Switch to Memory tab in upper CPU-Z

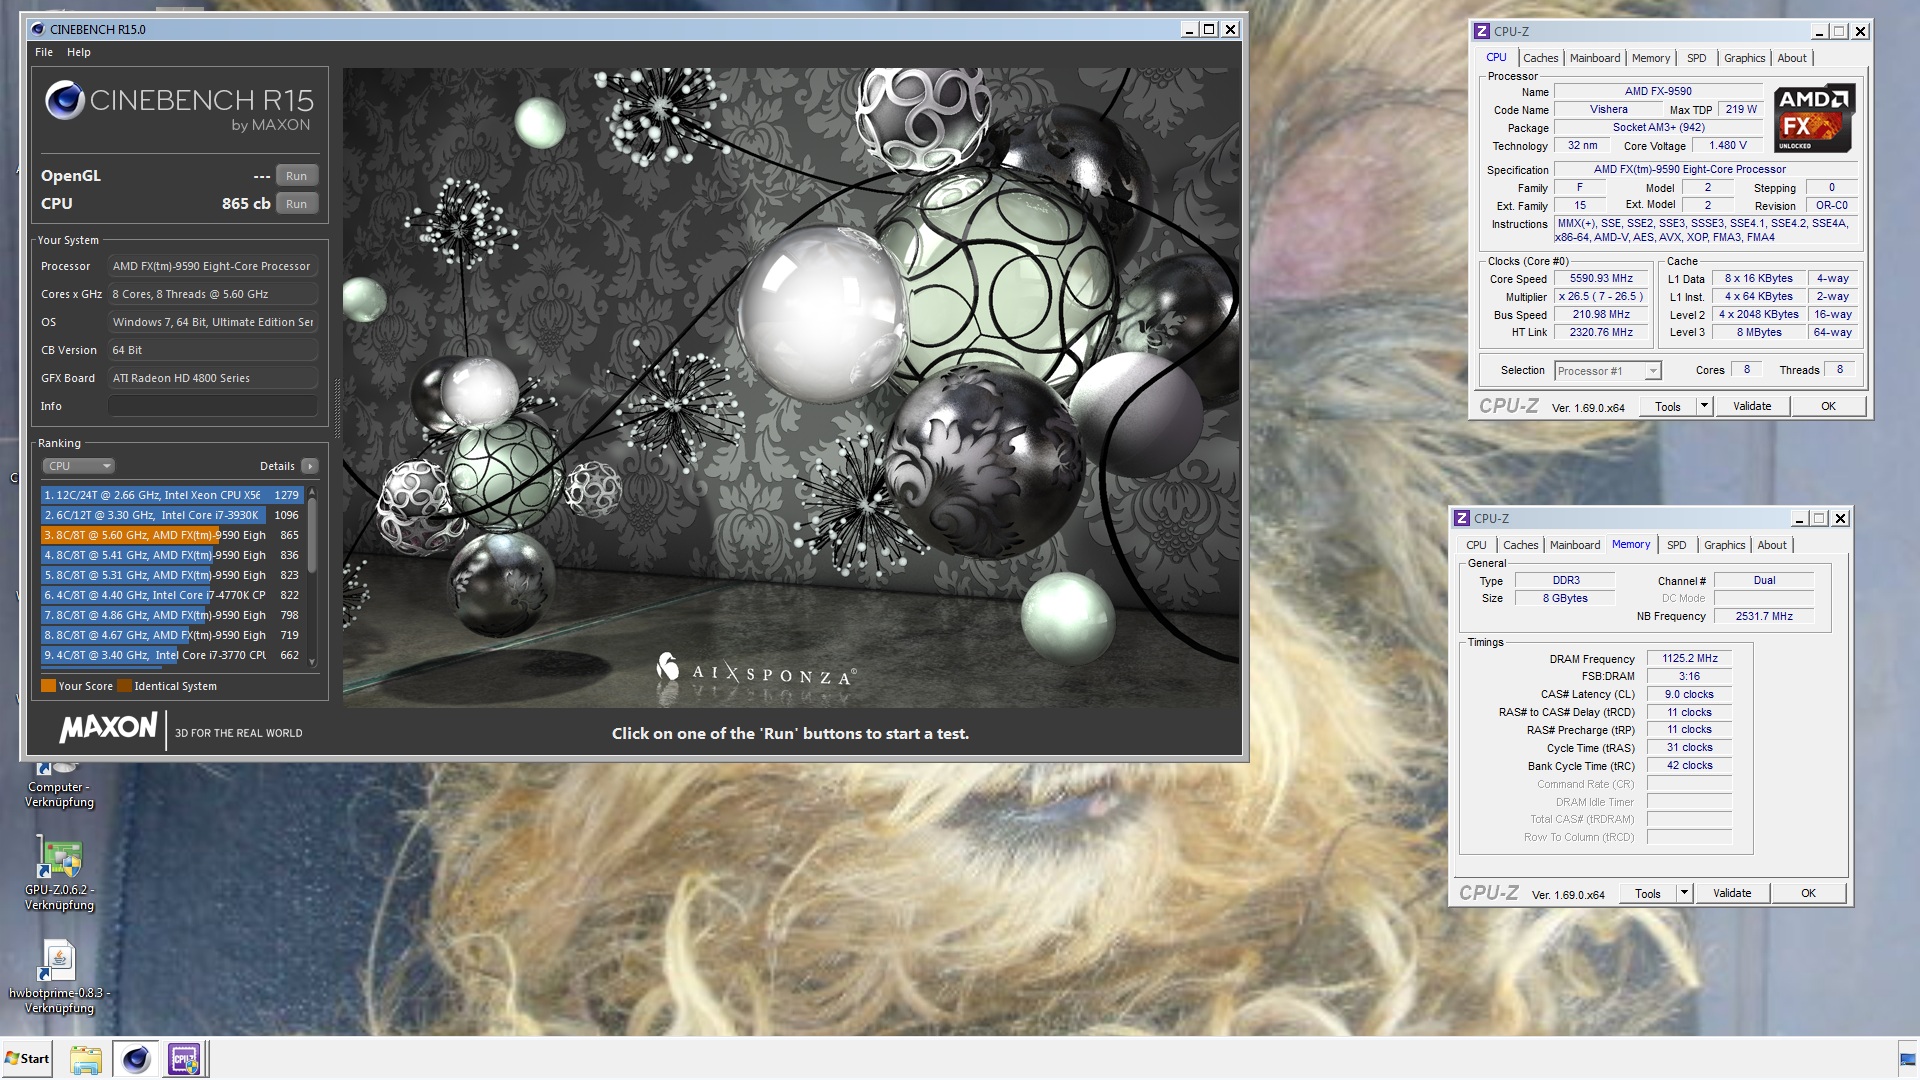[x=1651, y=58]
